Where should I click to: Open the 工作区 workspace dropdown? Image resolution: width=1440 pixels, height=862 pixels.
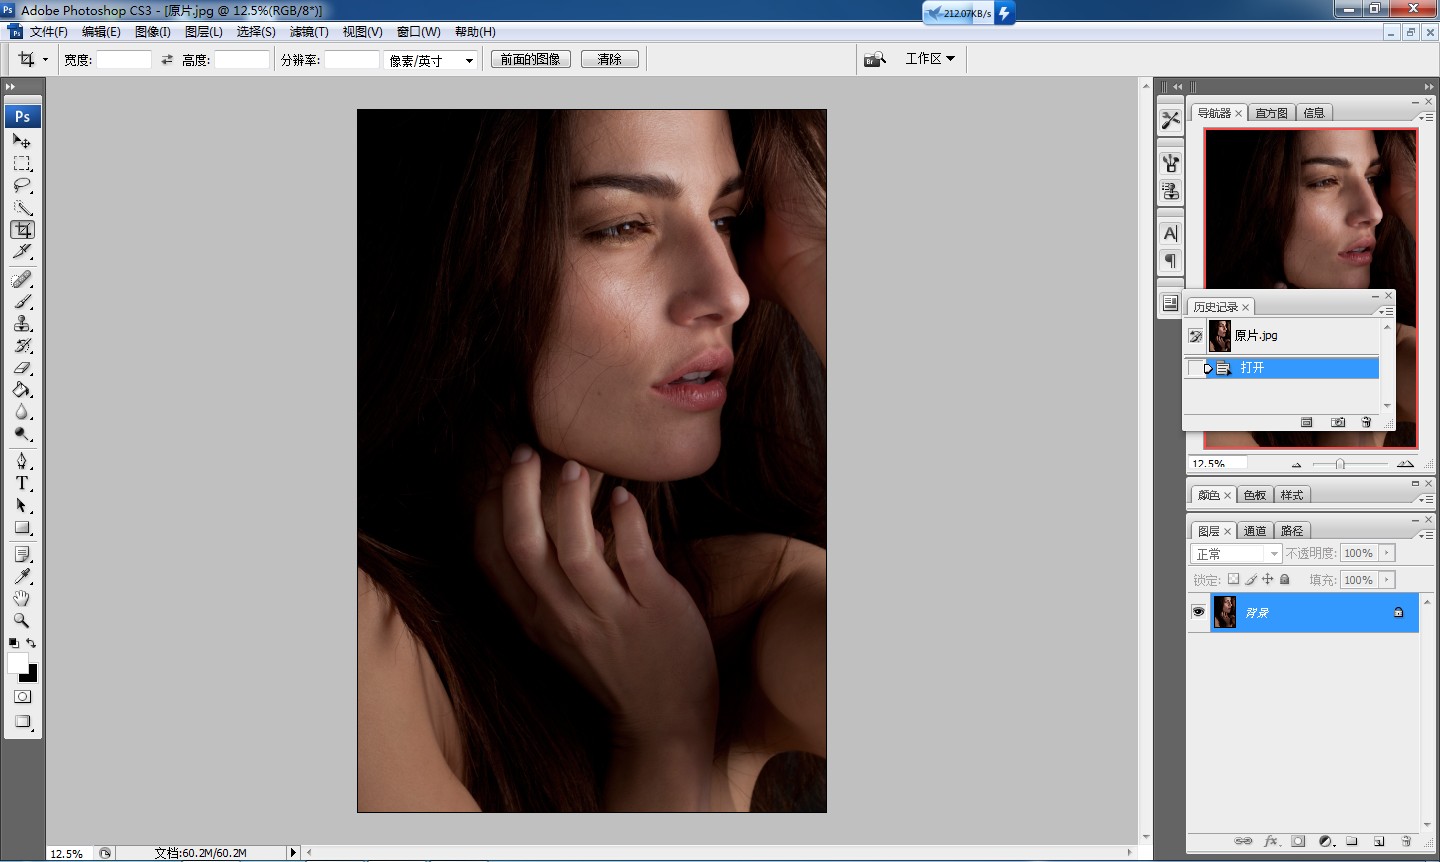[x=929, y=59]
